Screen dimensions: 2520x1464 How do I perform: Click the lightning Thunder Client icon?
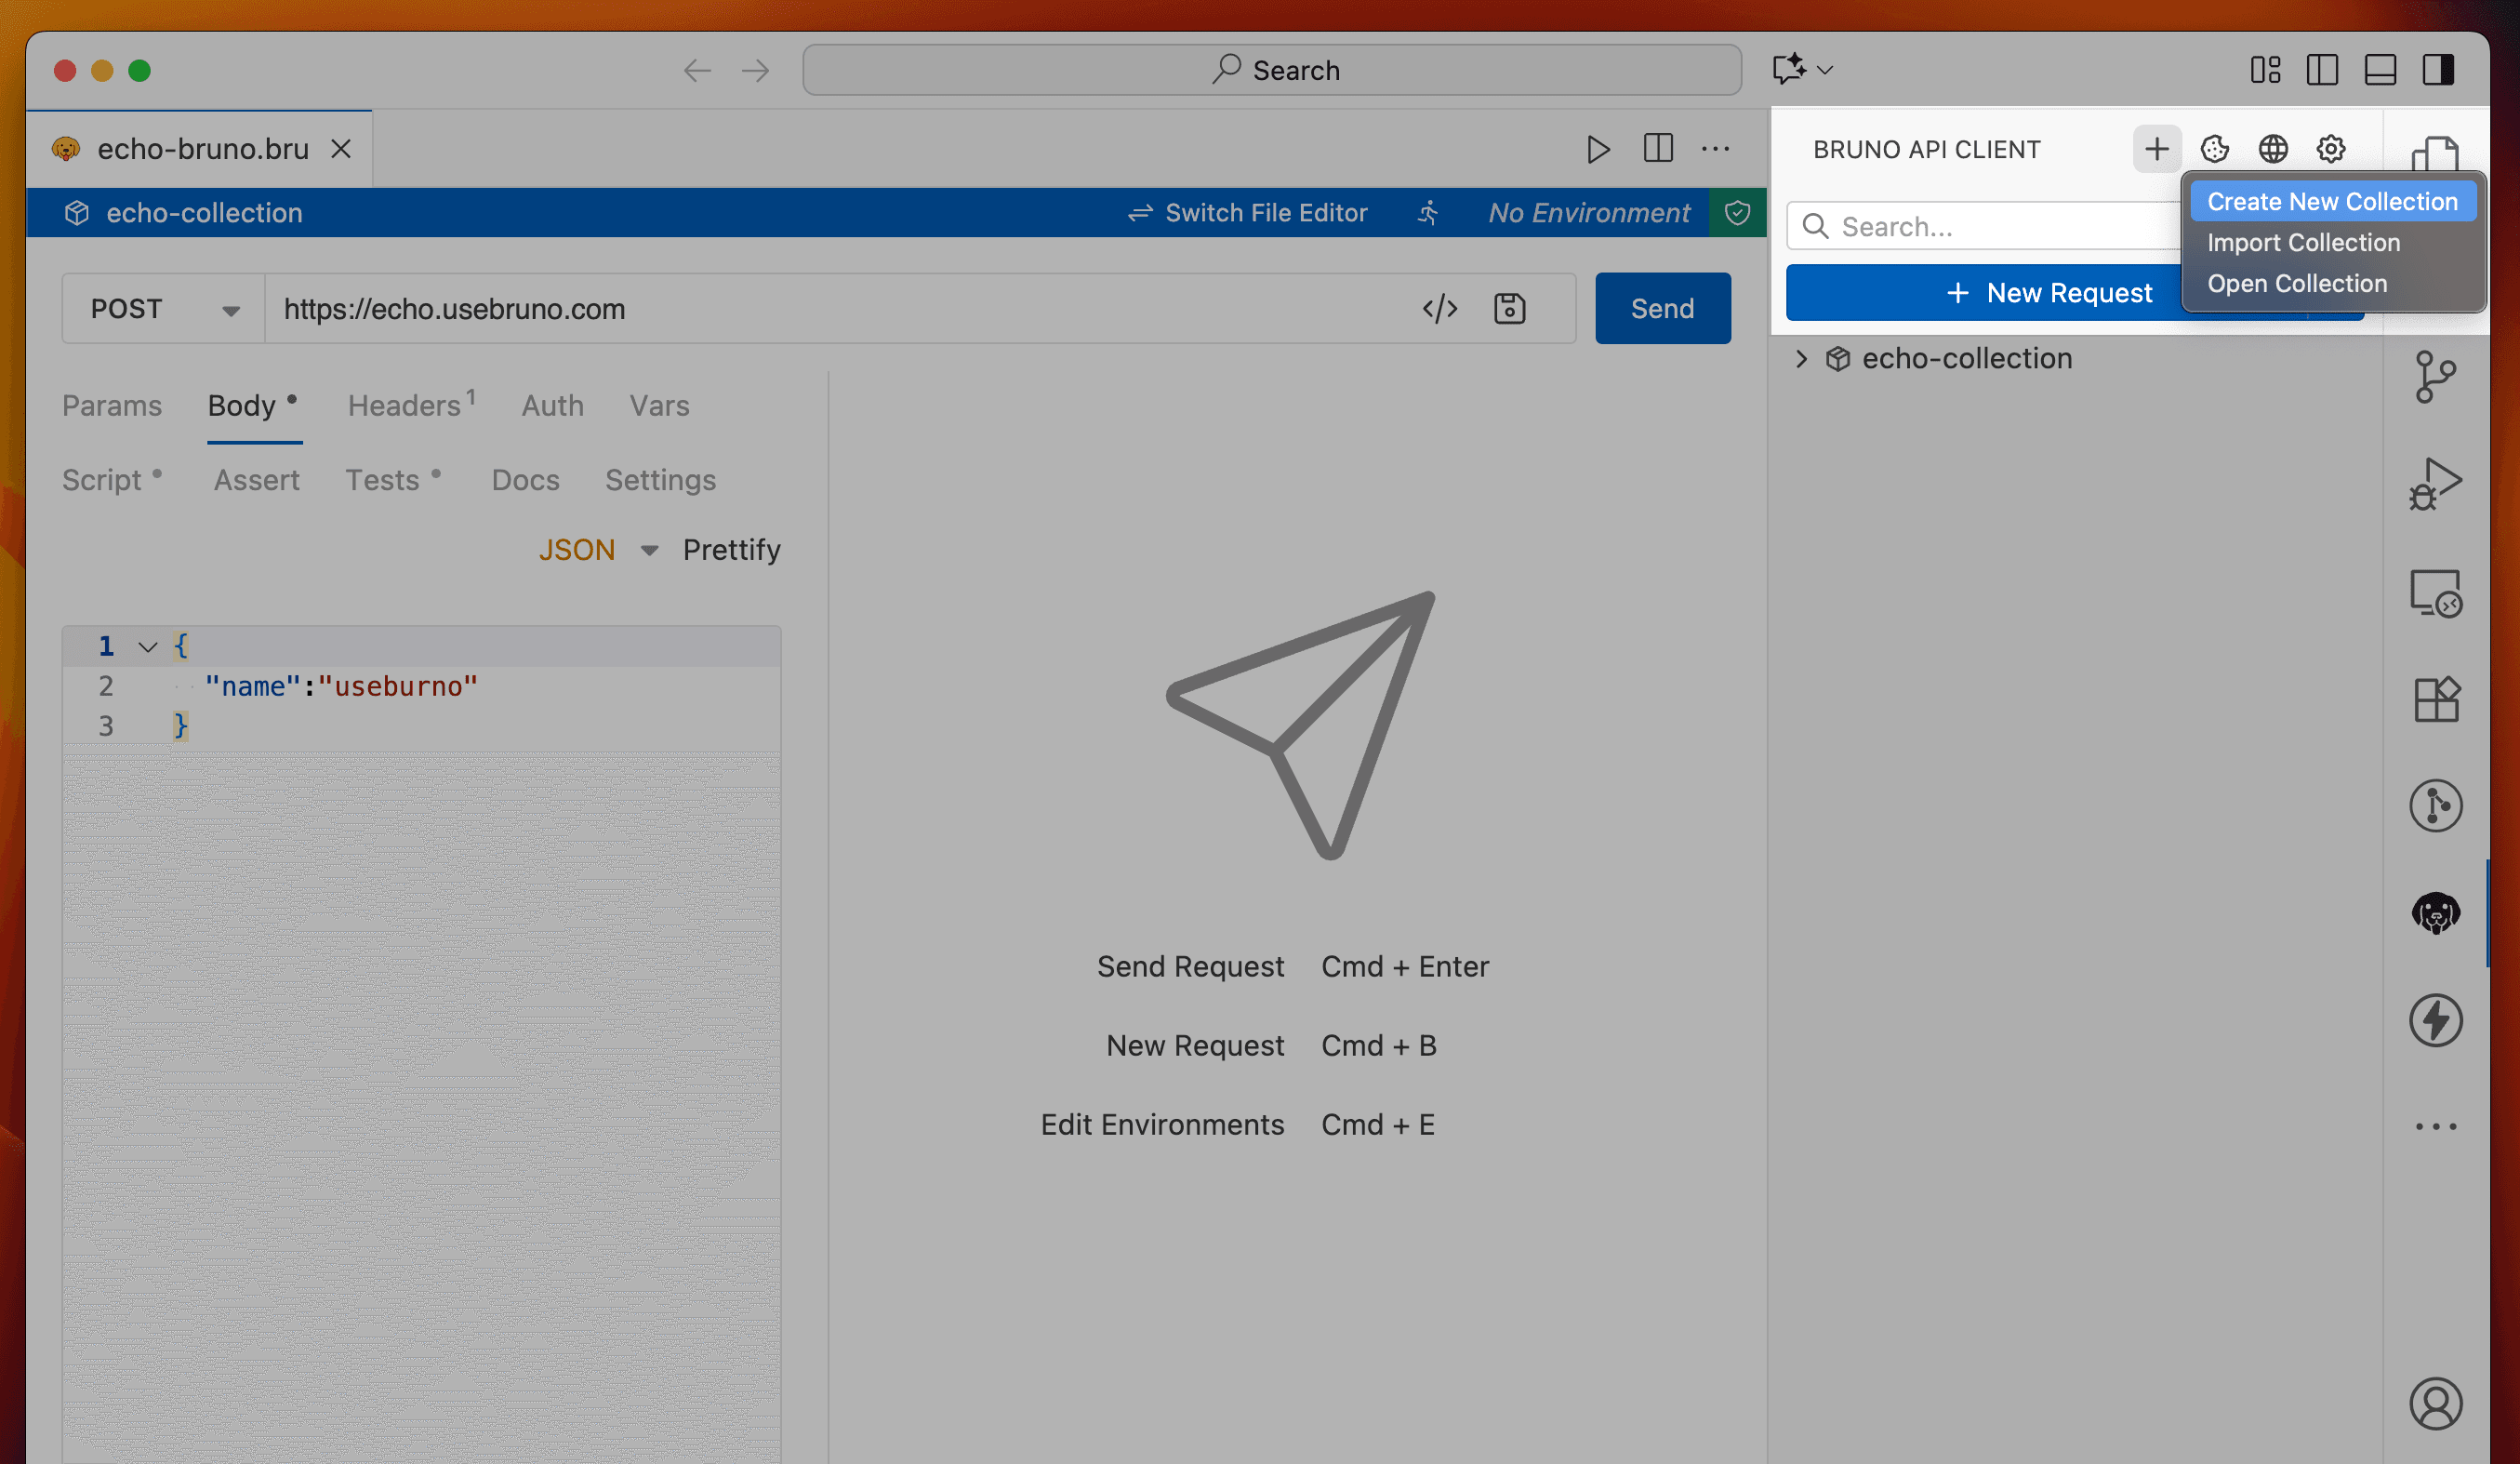click(2436, 1020)
